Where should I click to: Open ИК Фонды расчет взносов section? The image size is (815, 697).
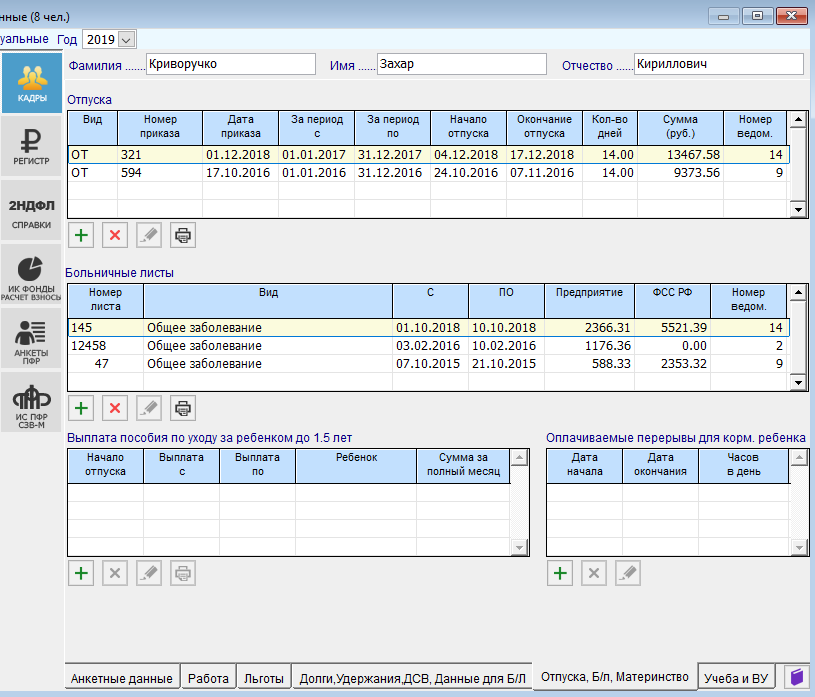31,274
